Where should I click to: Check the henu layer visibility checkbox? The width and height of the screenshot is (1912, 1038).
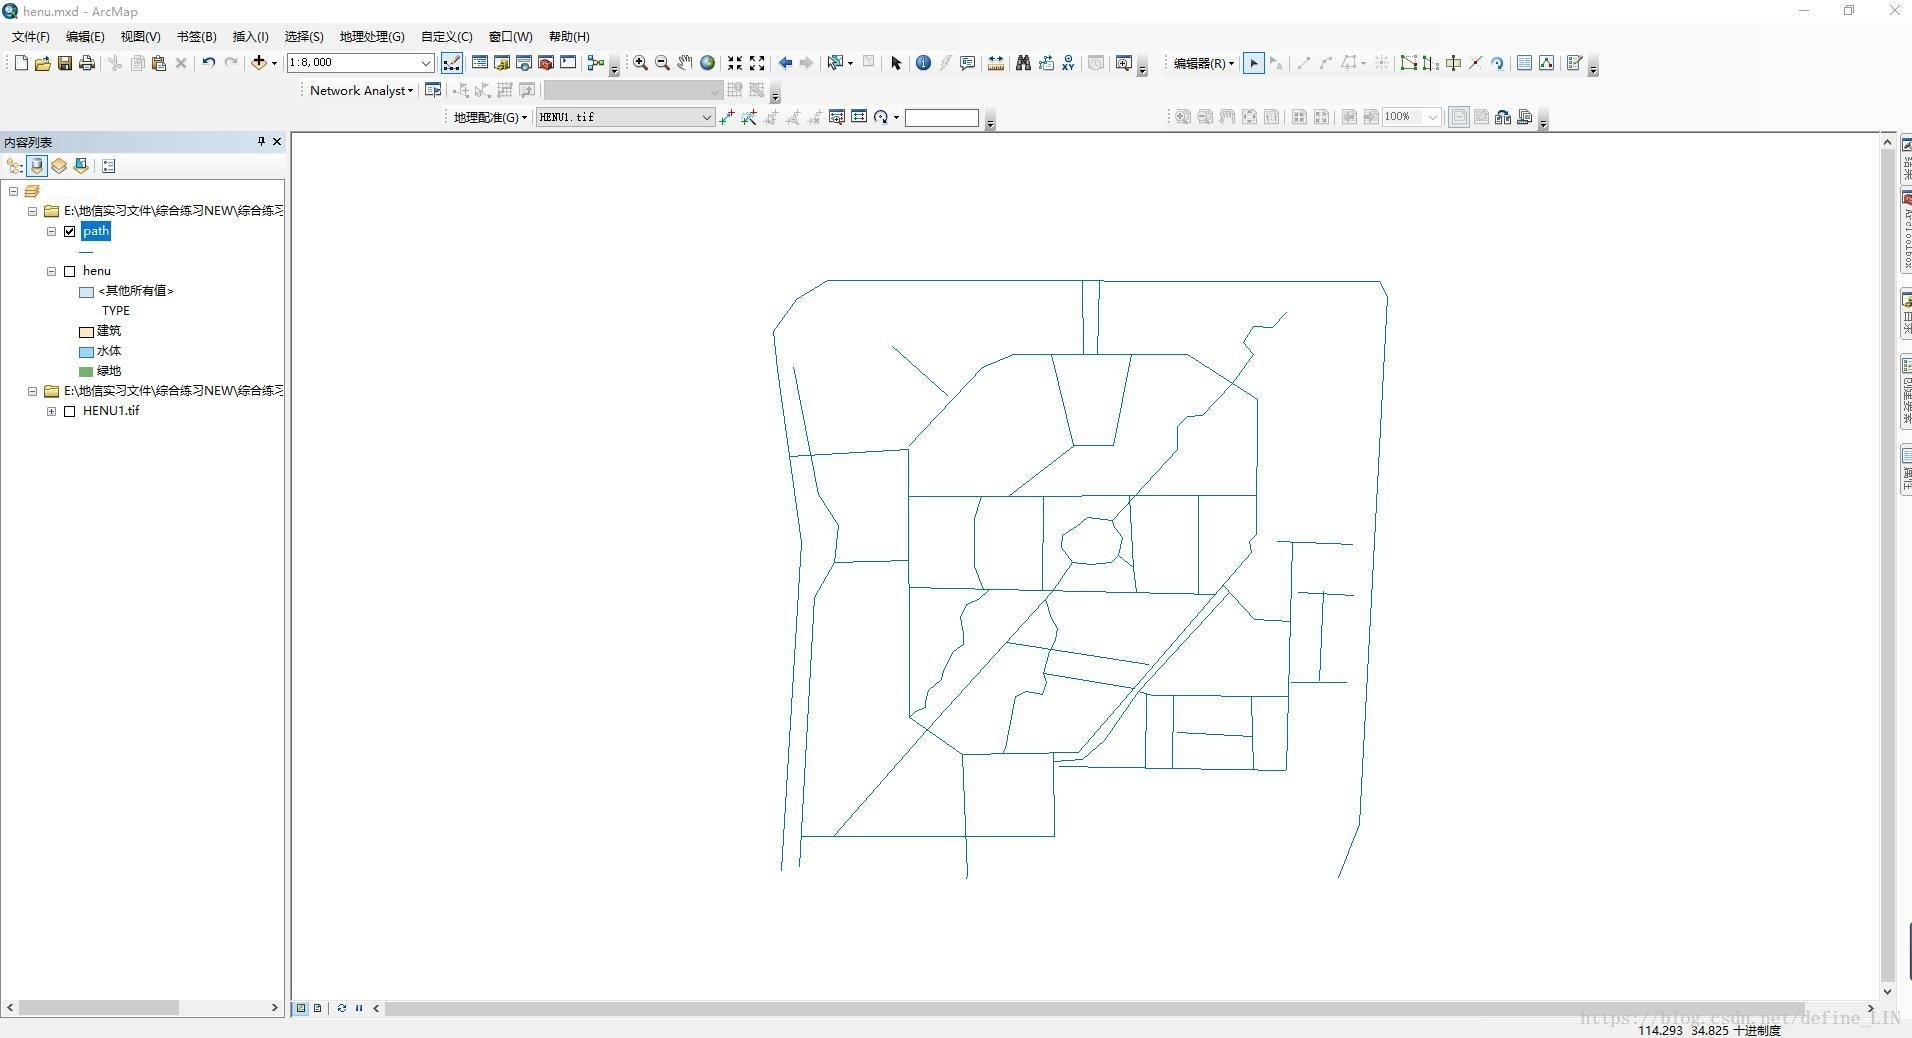pyautogui.click(x=70, y=271)
